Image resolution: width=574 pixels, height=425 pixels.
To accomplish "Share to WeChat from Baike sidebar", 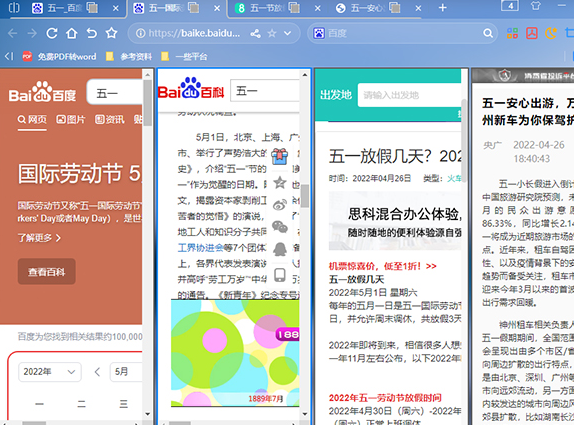I will pyautogui.click(x=280, y=227).
